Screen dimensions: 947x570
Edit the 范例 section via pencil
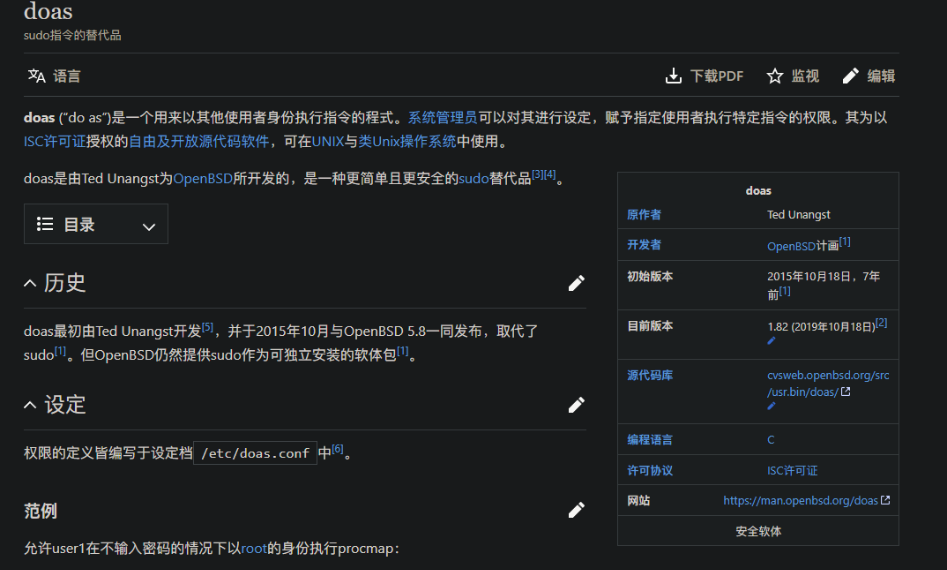tap(577, 510)
